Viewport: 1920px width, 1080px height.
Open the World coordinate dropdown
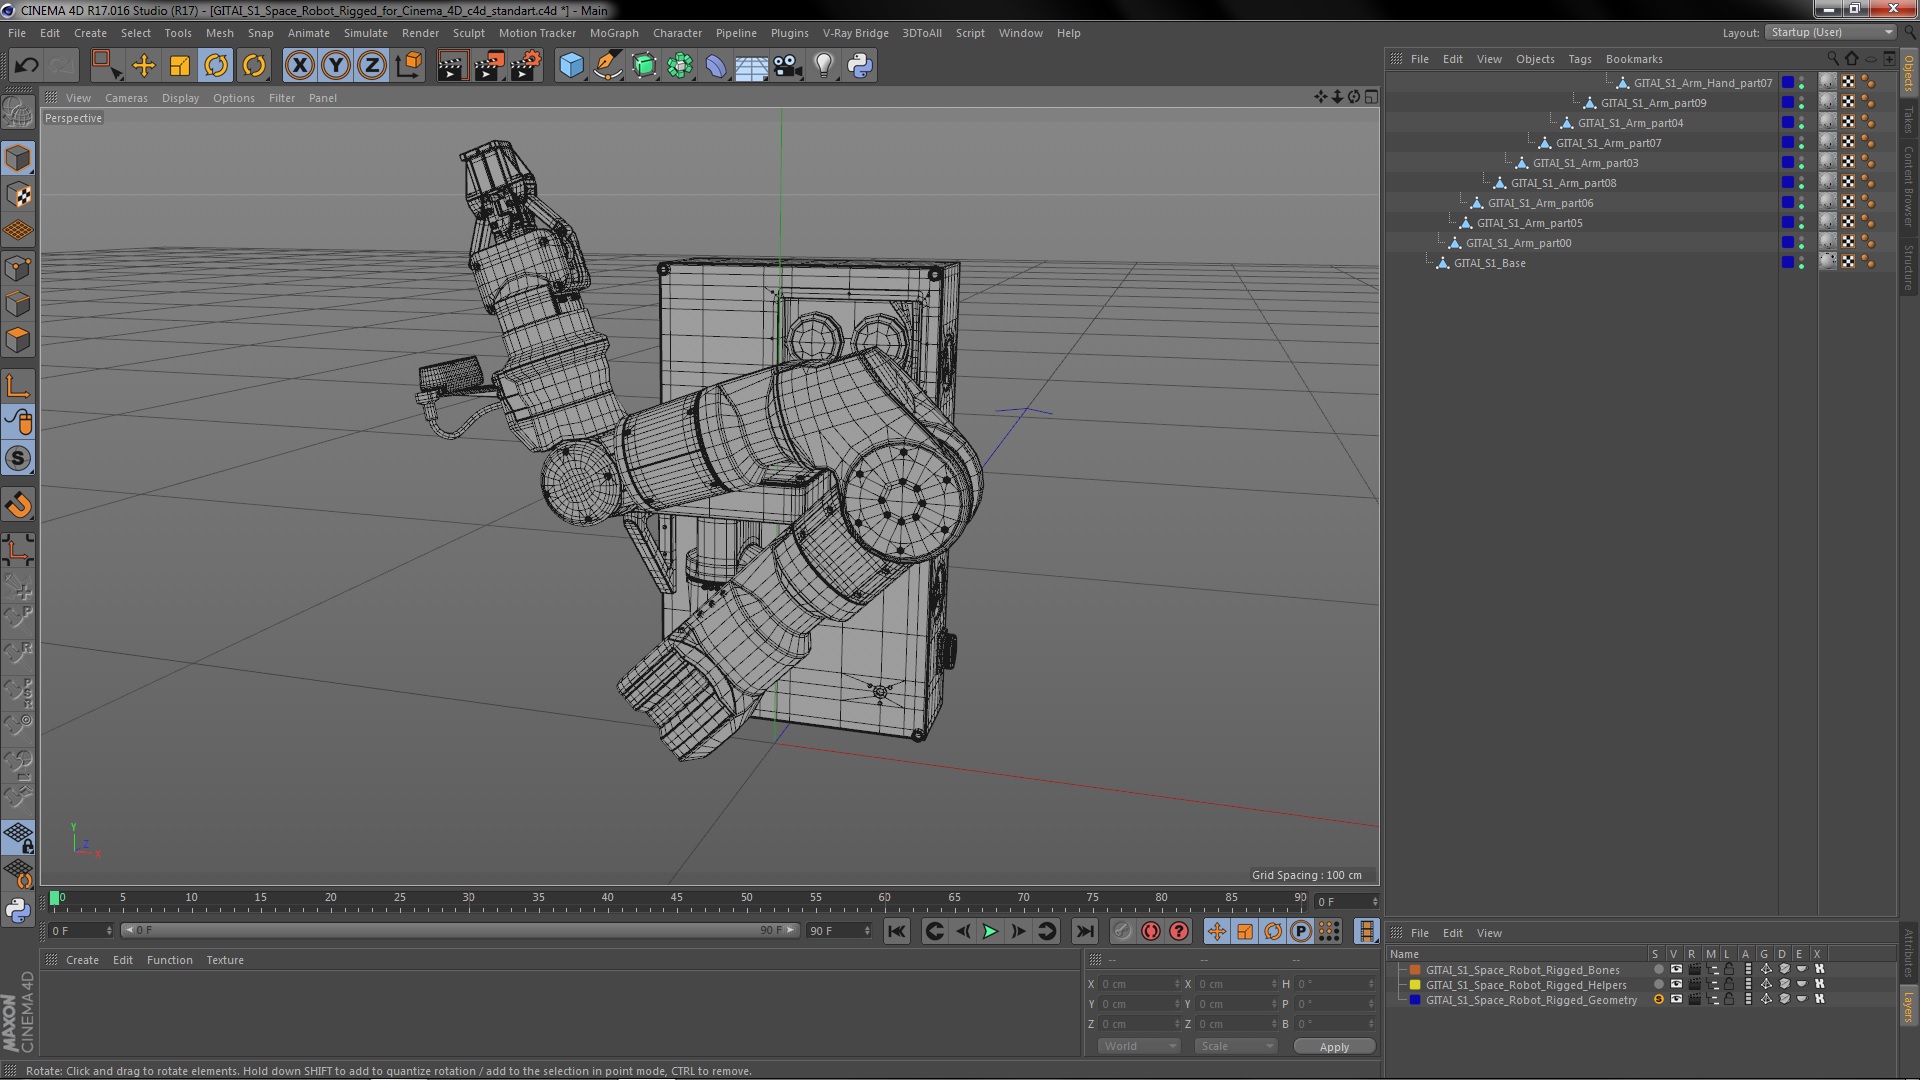click(1139, 1046)
